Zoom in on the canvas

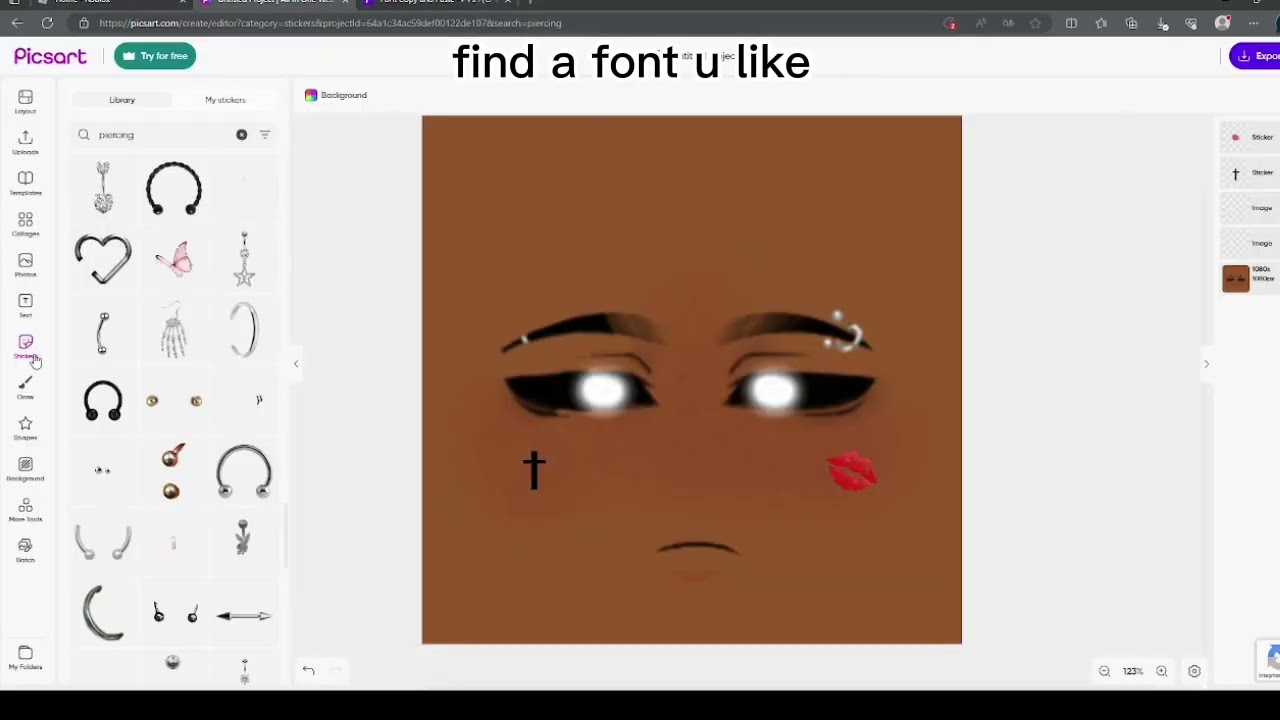tap(1162, 671)
